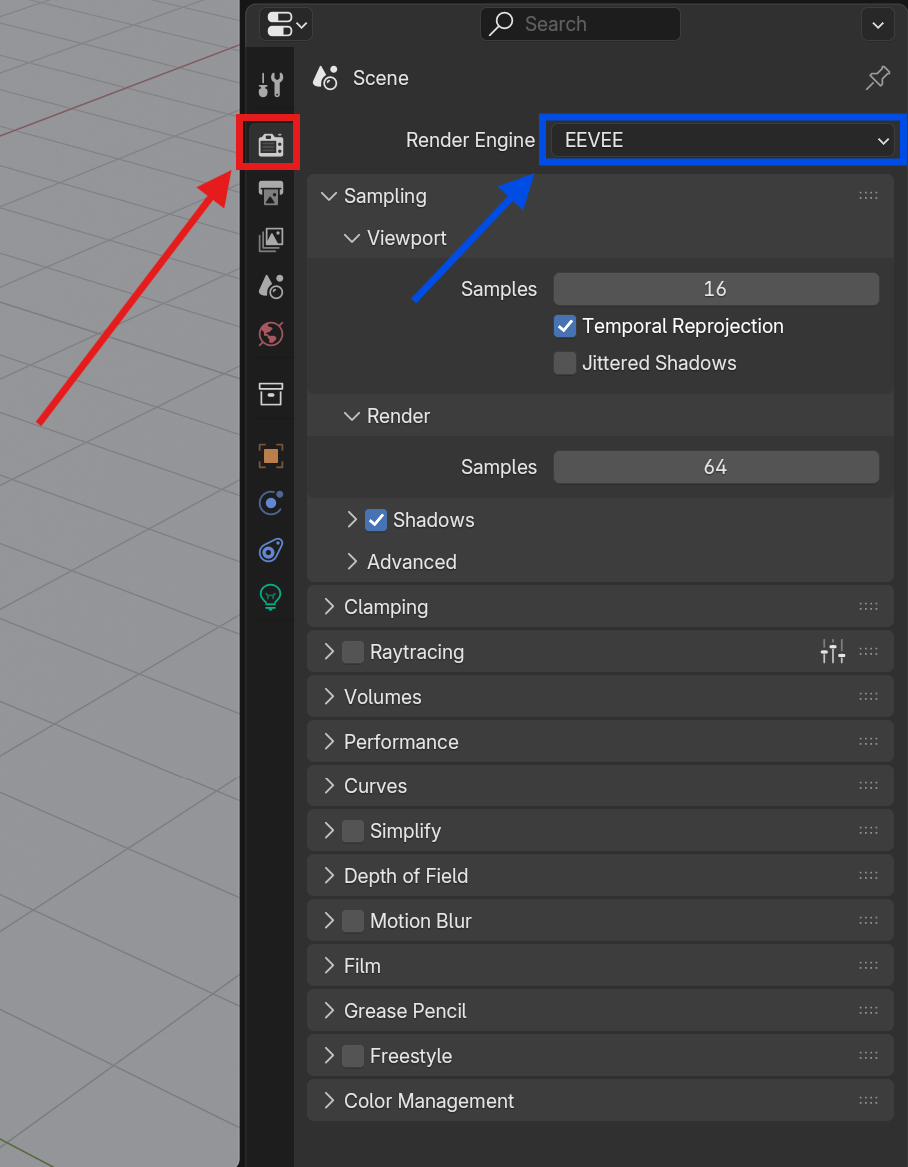The image size is (908, 1167).
Task: Expand the Grease Pencil panel
Action: 329,1011
